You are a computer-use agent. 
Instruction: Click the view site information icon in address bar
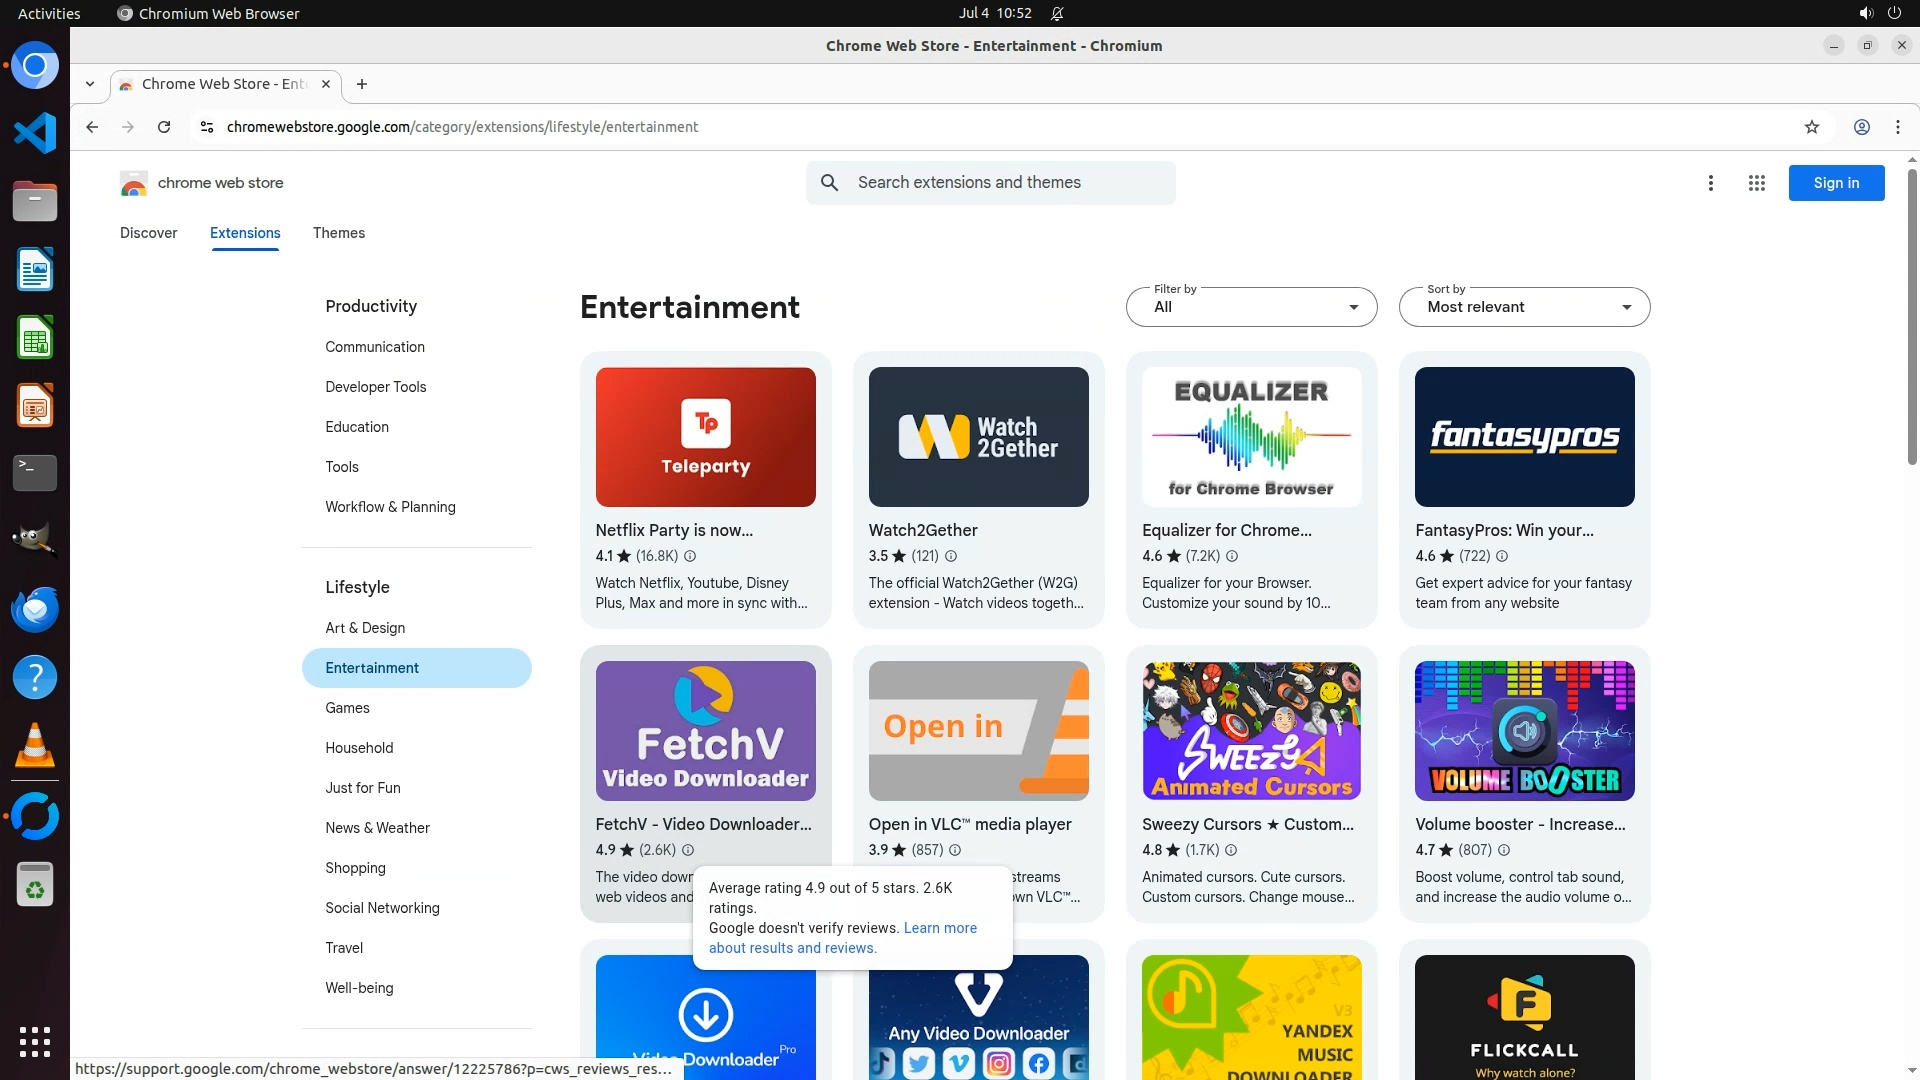coord(206,127)
